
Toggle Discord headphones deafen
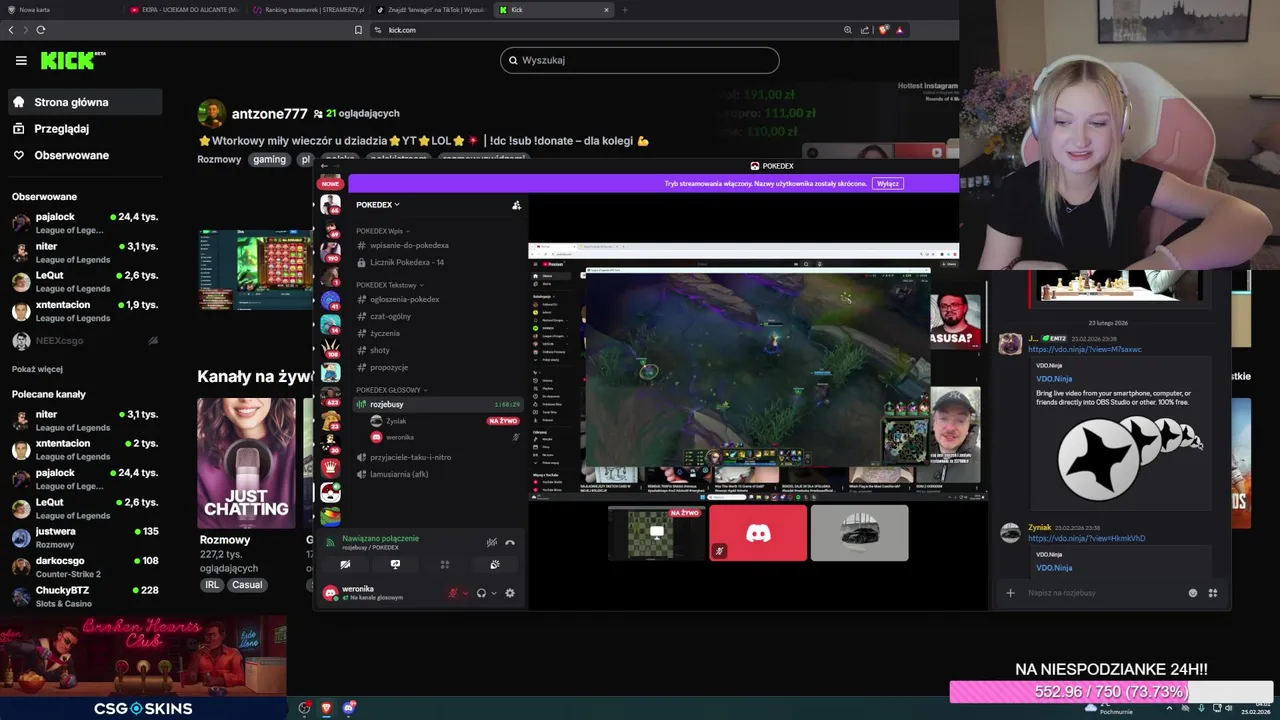(481, 593)
